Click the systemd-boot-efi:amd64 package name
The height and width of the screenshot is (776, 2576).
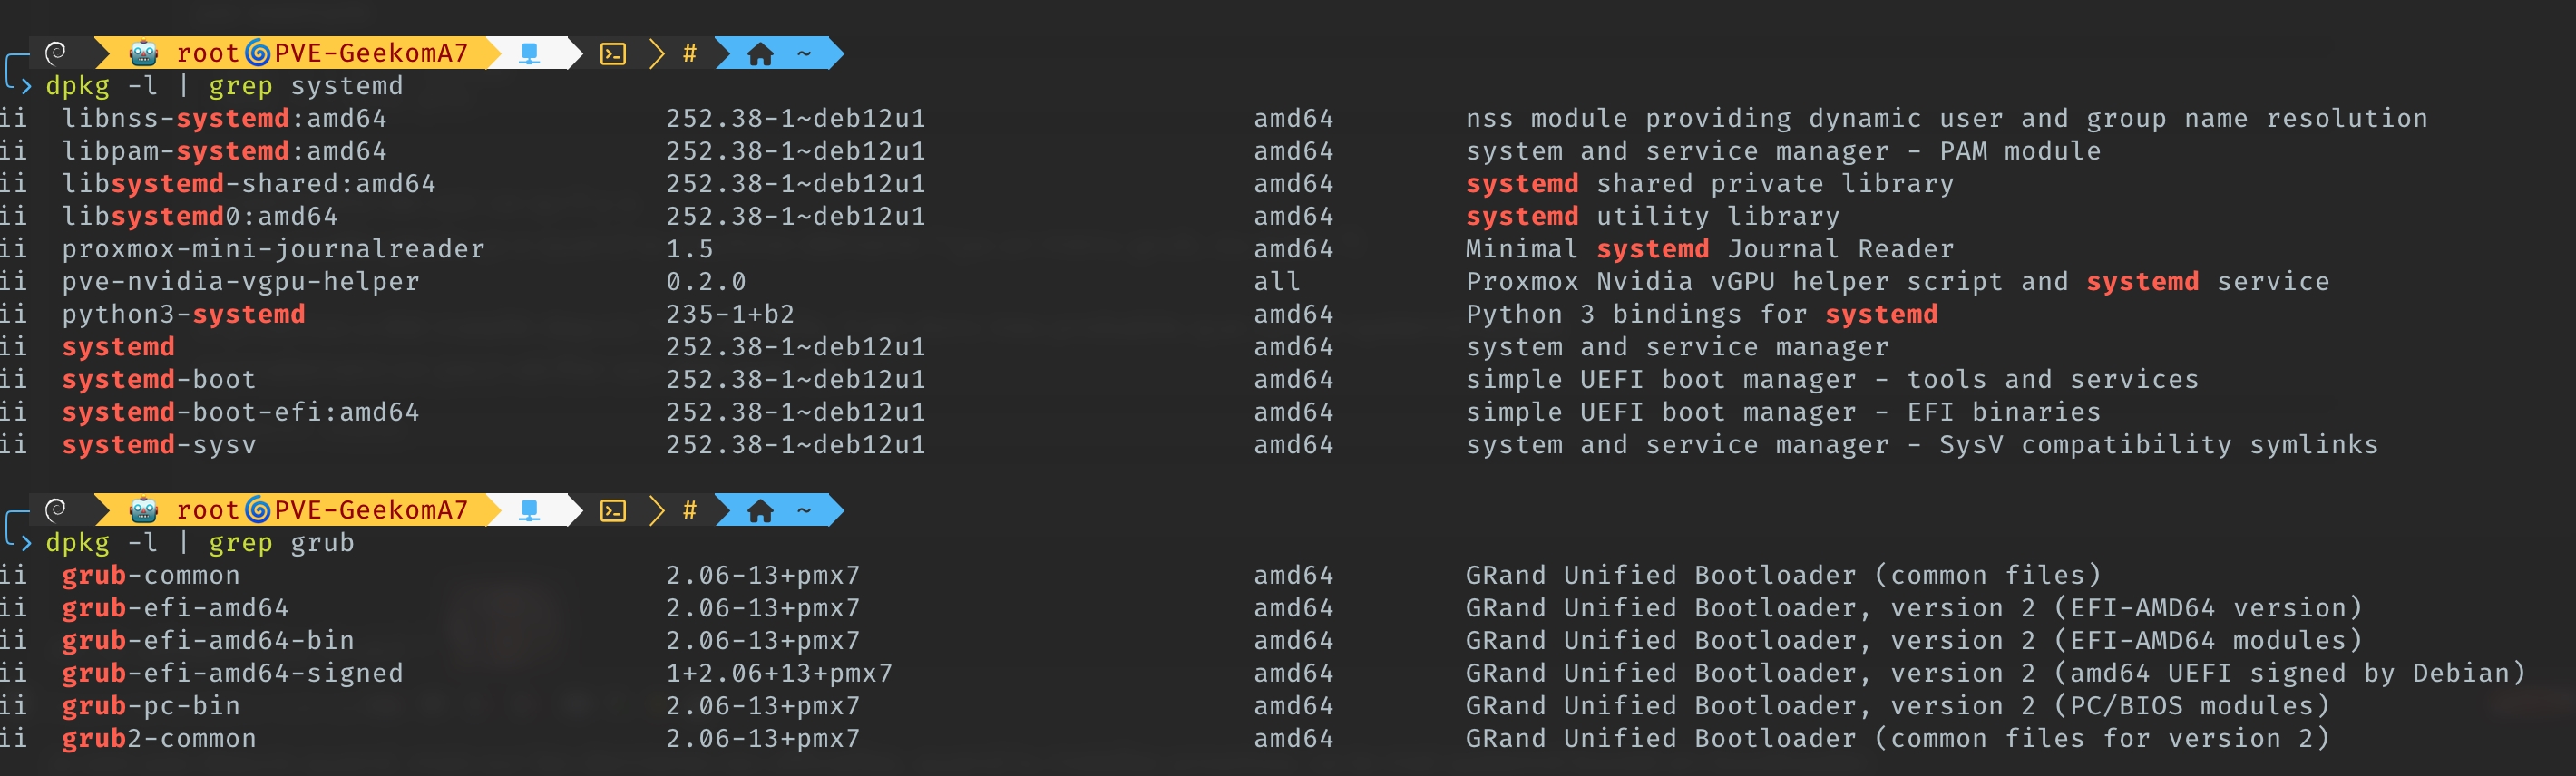click(x=240, y=412)
